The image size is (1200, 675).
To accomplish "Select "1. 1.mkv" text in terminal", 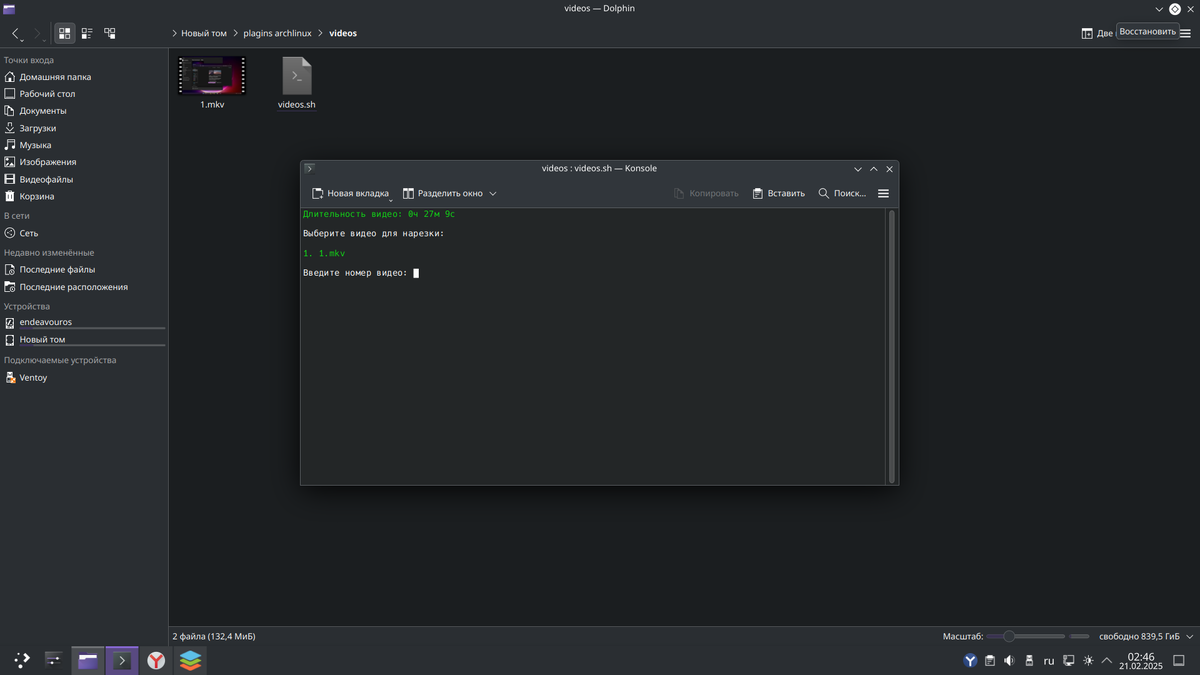I will click(x=324, y=253).
